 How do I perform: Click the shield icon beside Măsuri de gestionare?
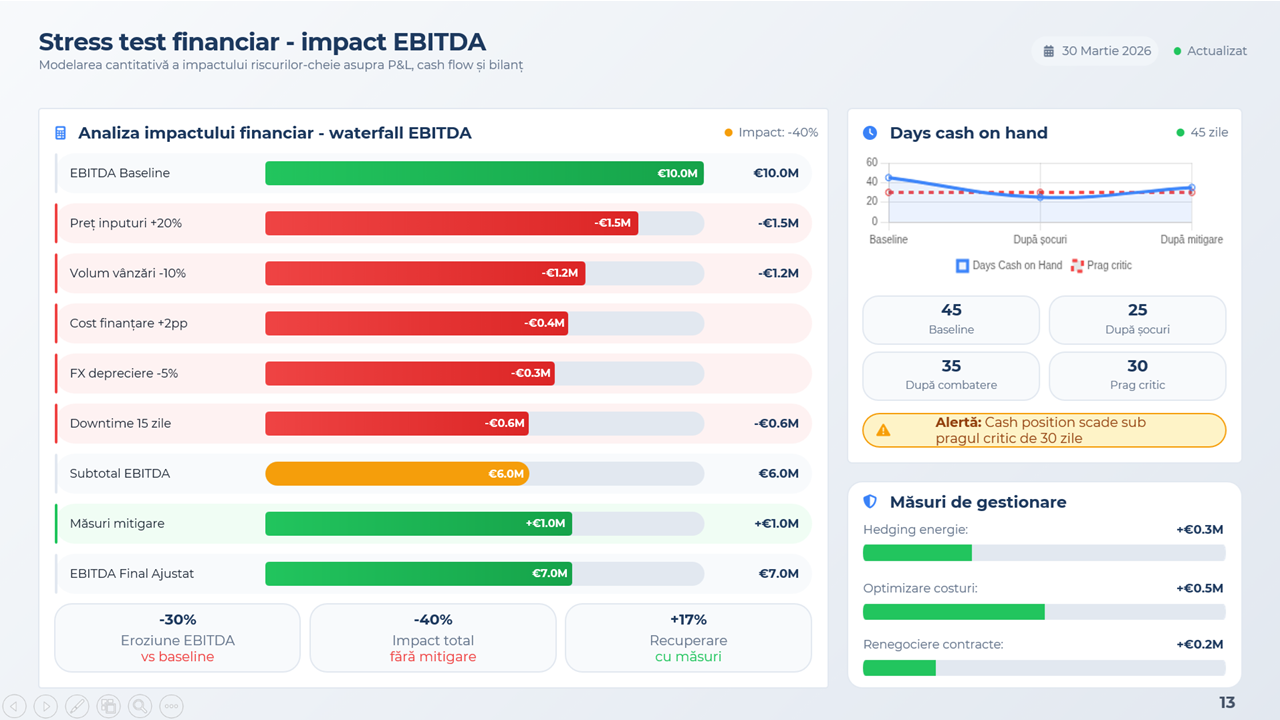click(x=870, y=502)
